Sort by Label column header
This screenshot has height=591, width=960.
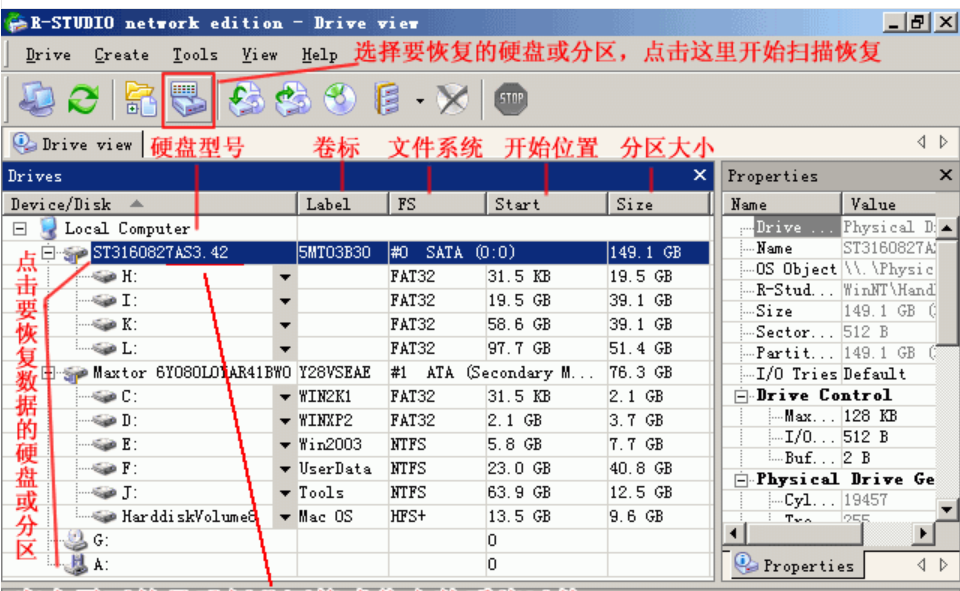tap(343, 205)
